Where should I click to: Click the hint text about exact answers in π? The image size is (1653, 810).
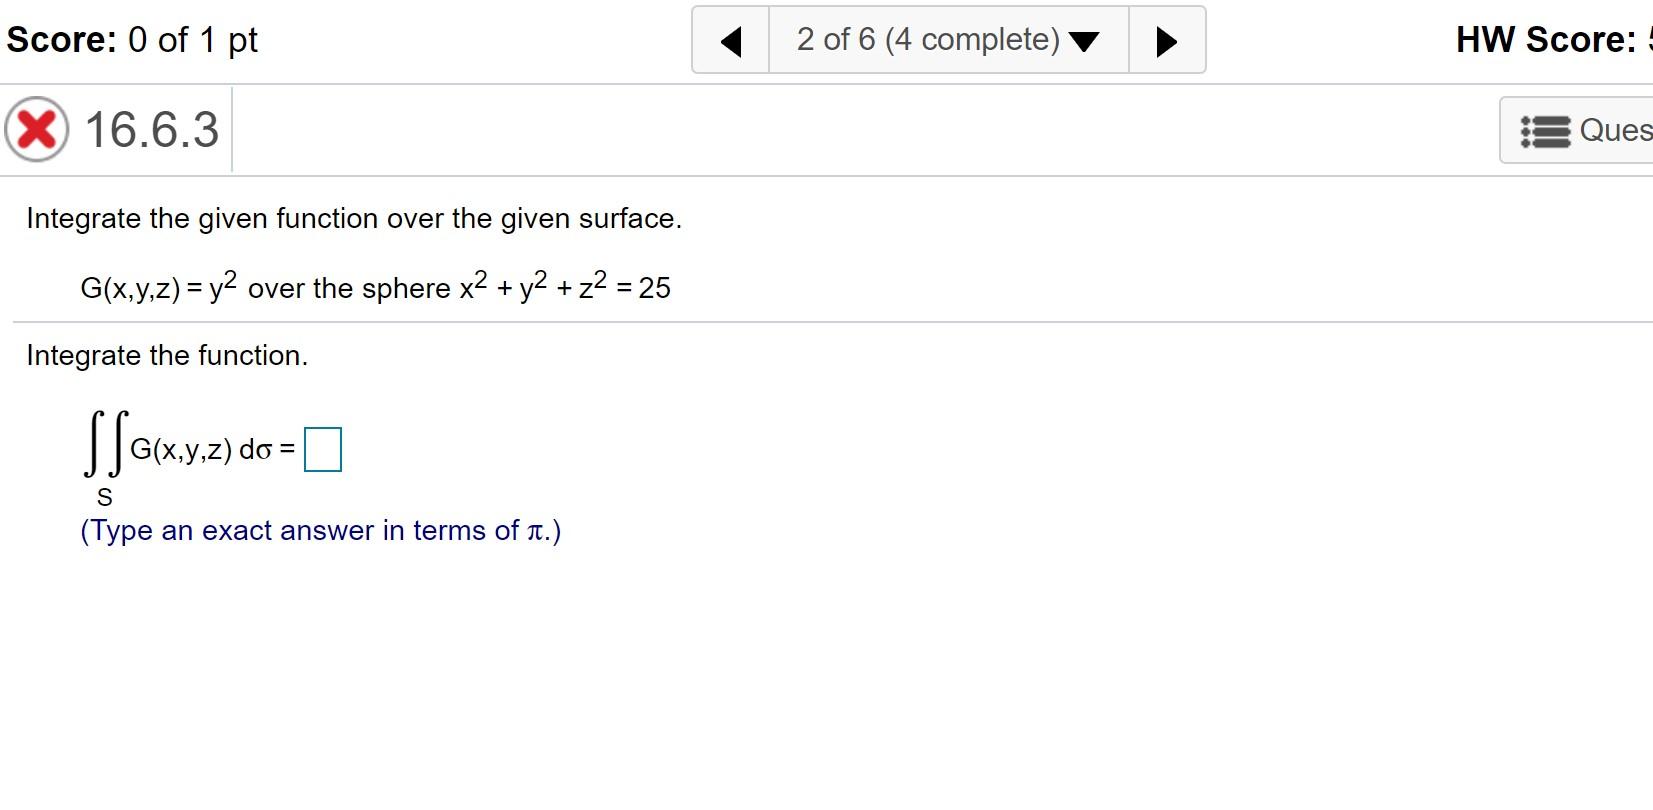(x=320, y=530)
